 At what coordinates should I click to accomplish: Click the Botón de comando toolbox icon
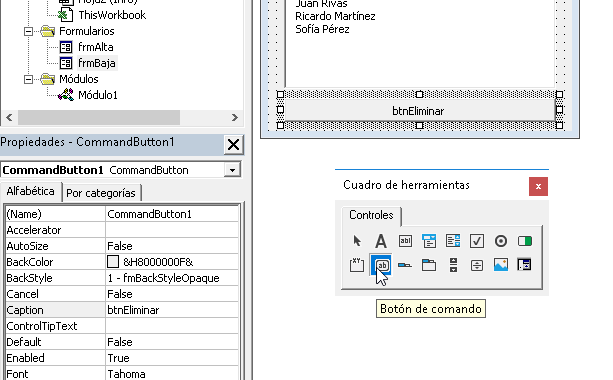[381, 265]
